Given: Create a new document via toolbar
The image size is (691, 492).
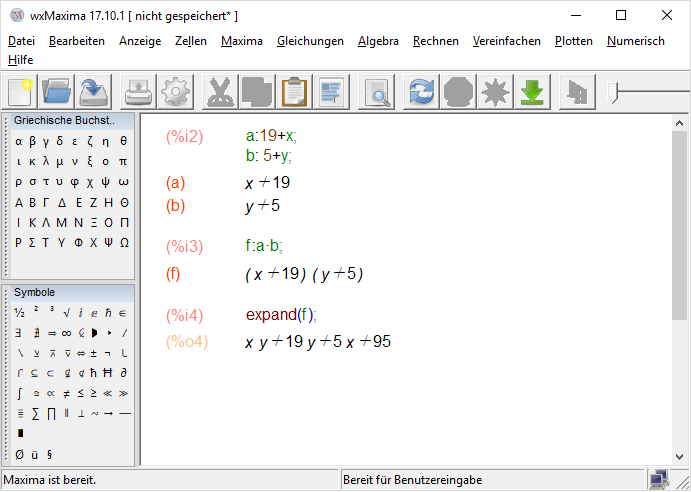Looking at the screenshot, I should click(x=21, y=93).
